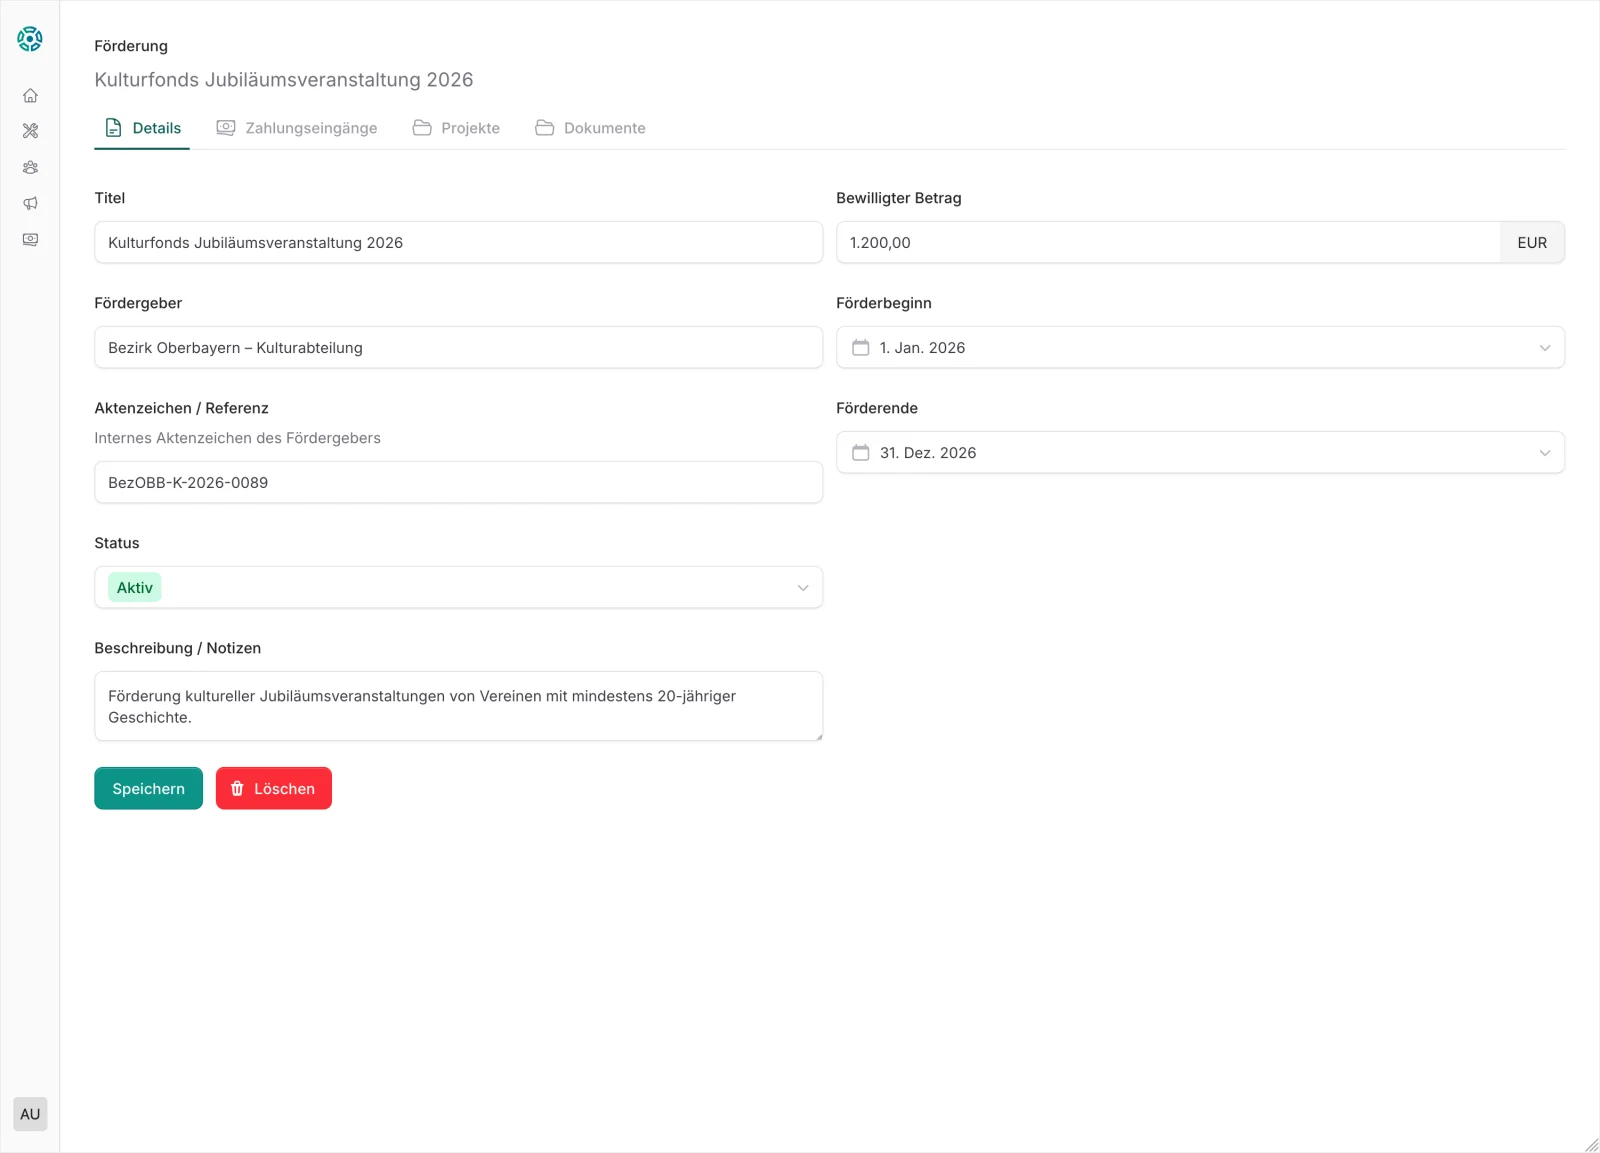Click the calendar icon next to Förderbeginn

[x=862, y=347]
